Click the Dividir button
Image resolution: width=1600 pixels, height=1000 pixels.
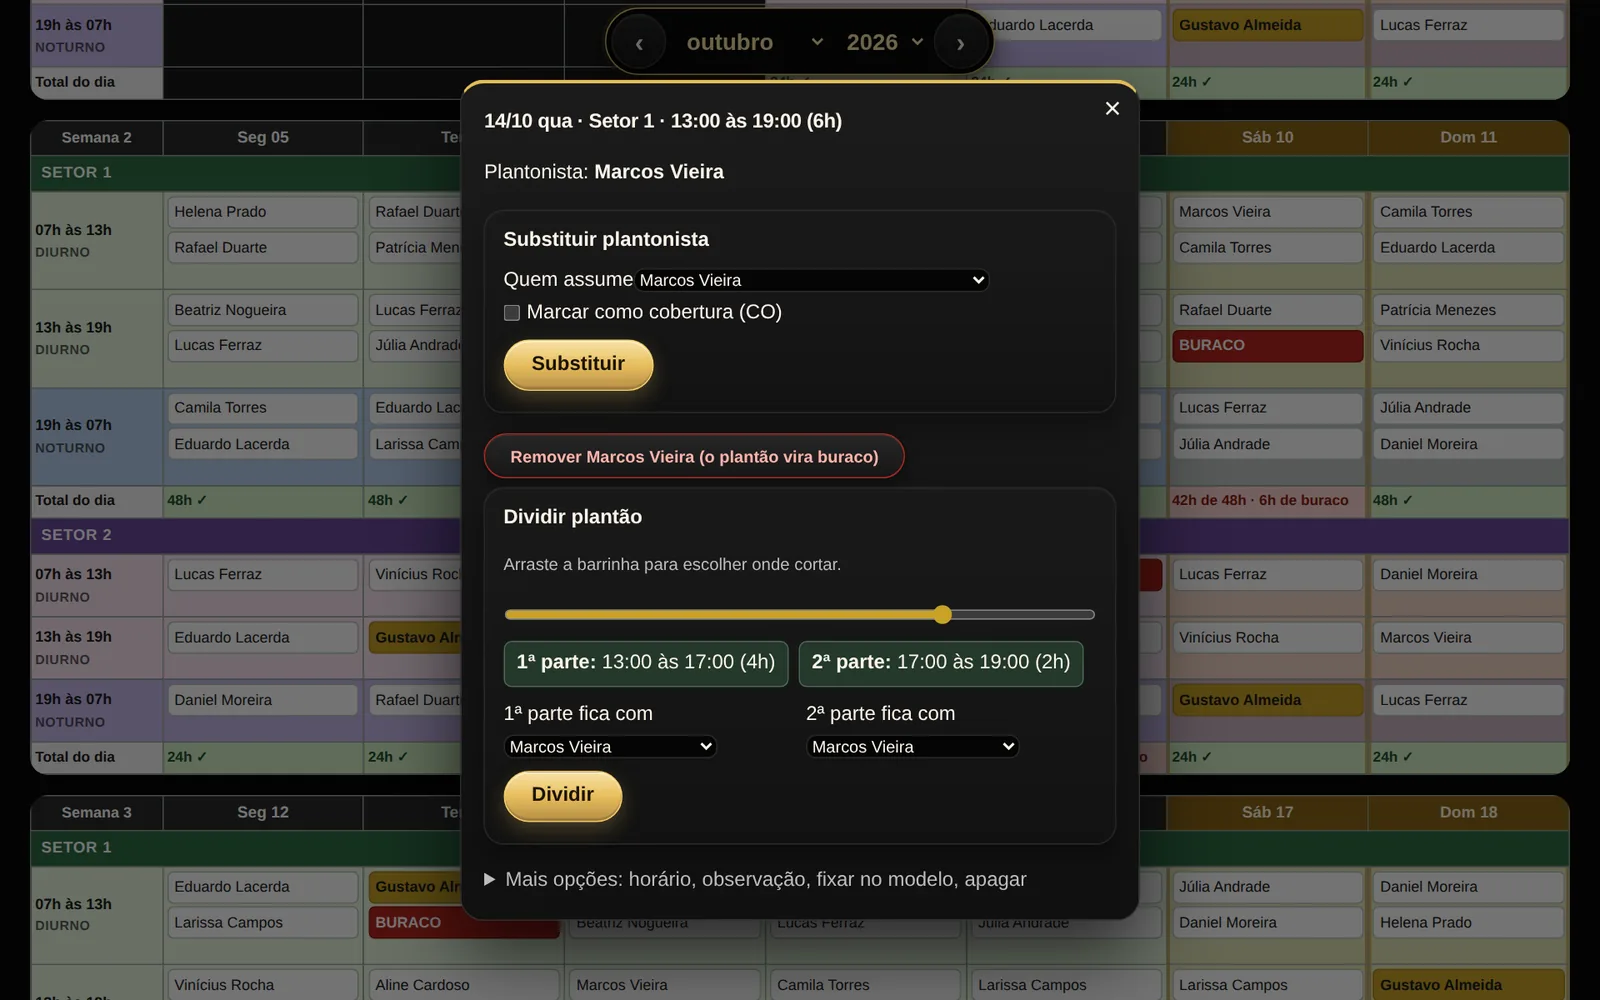[x=563, y=795]
